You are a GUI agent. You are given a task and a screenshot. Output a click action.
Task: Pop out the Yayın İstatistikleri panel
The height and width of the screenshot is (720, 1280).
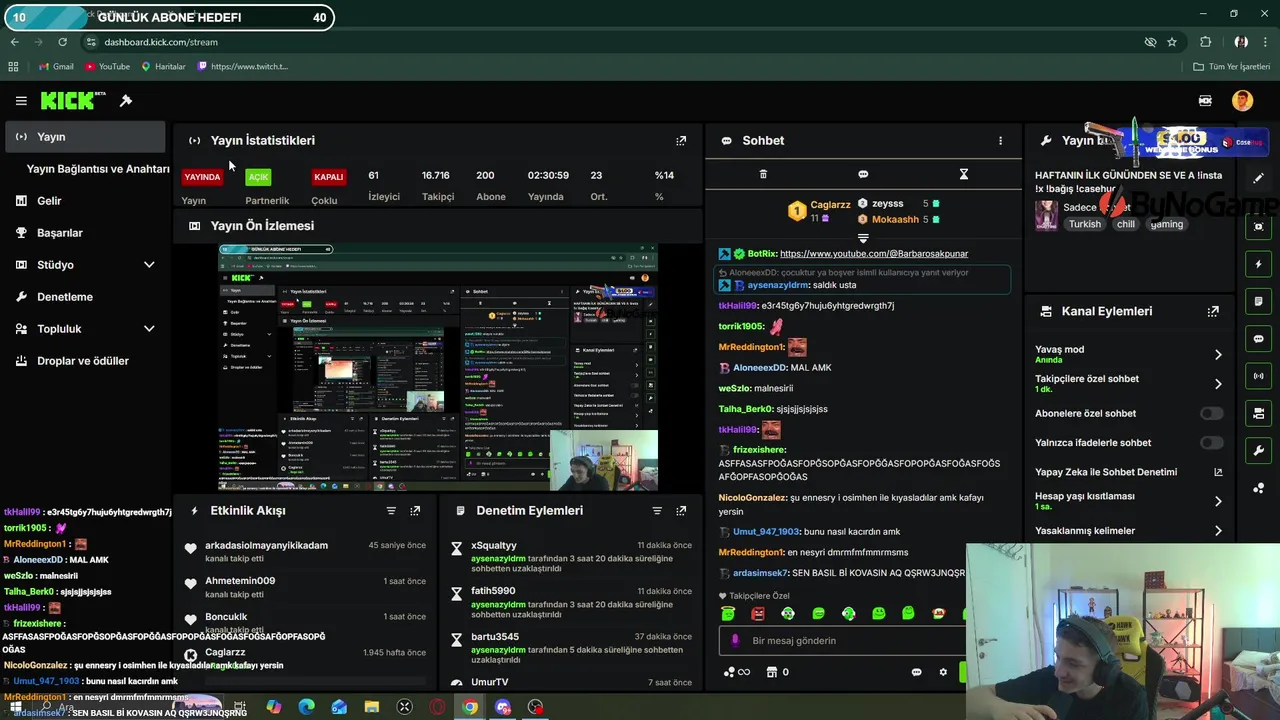tap(681, 141)
